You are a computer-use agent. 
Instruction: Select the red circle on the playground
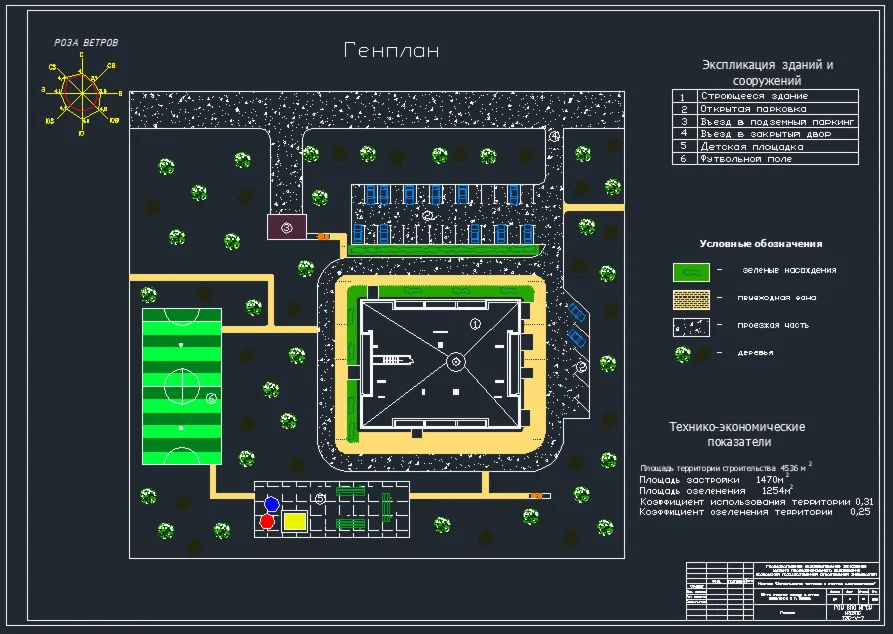[x=267, y=521]
